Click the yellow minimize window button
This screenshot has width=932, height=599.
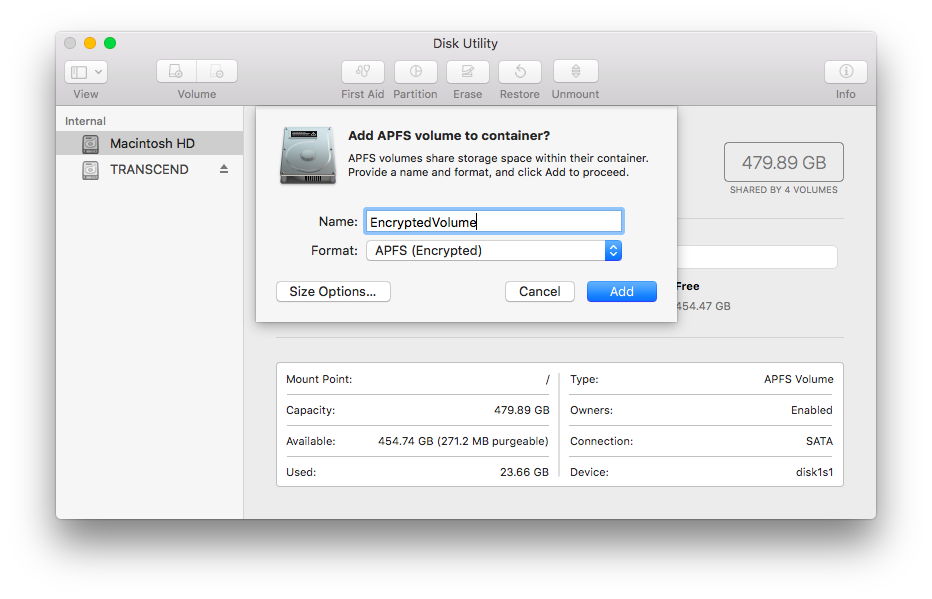tap(90, 43)
